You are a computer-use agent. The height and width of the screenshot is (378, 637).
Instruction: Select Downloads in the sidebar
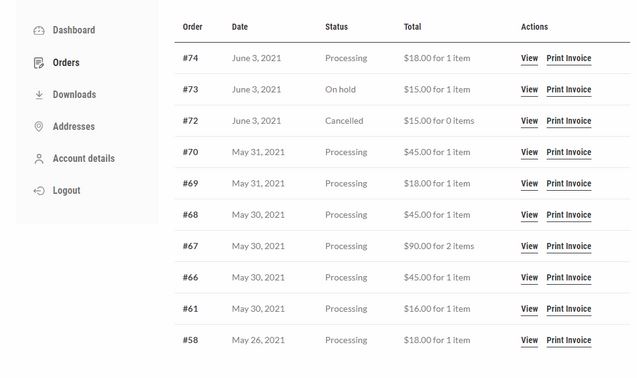pos(74,95)
